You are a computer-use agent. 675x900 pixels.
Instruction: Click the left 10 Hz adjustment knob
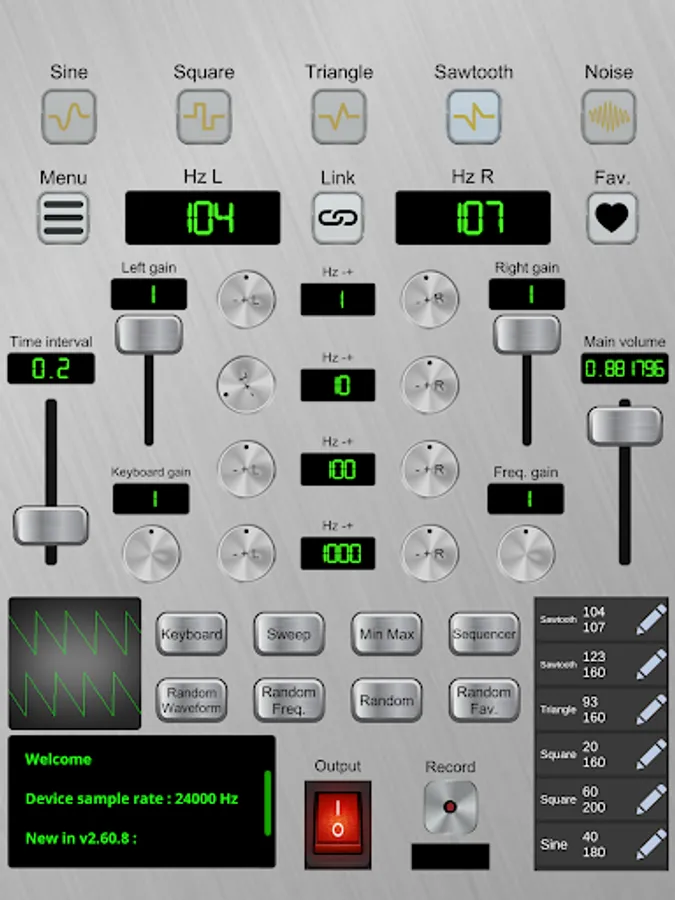pos(247,385)
